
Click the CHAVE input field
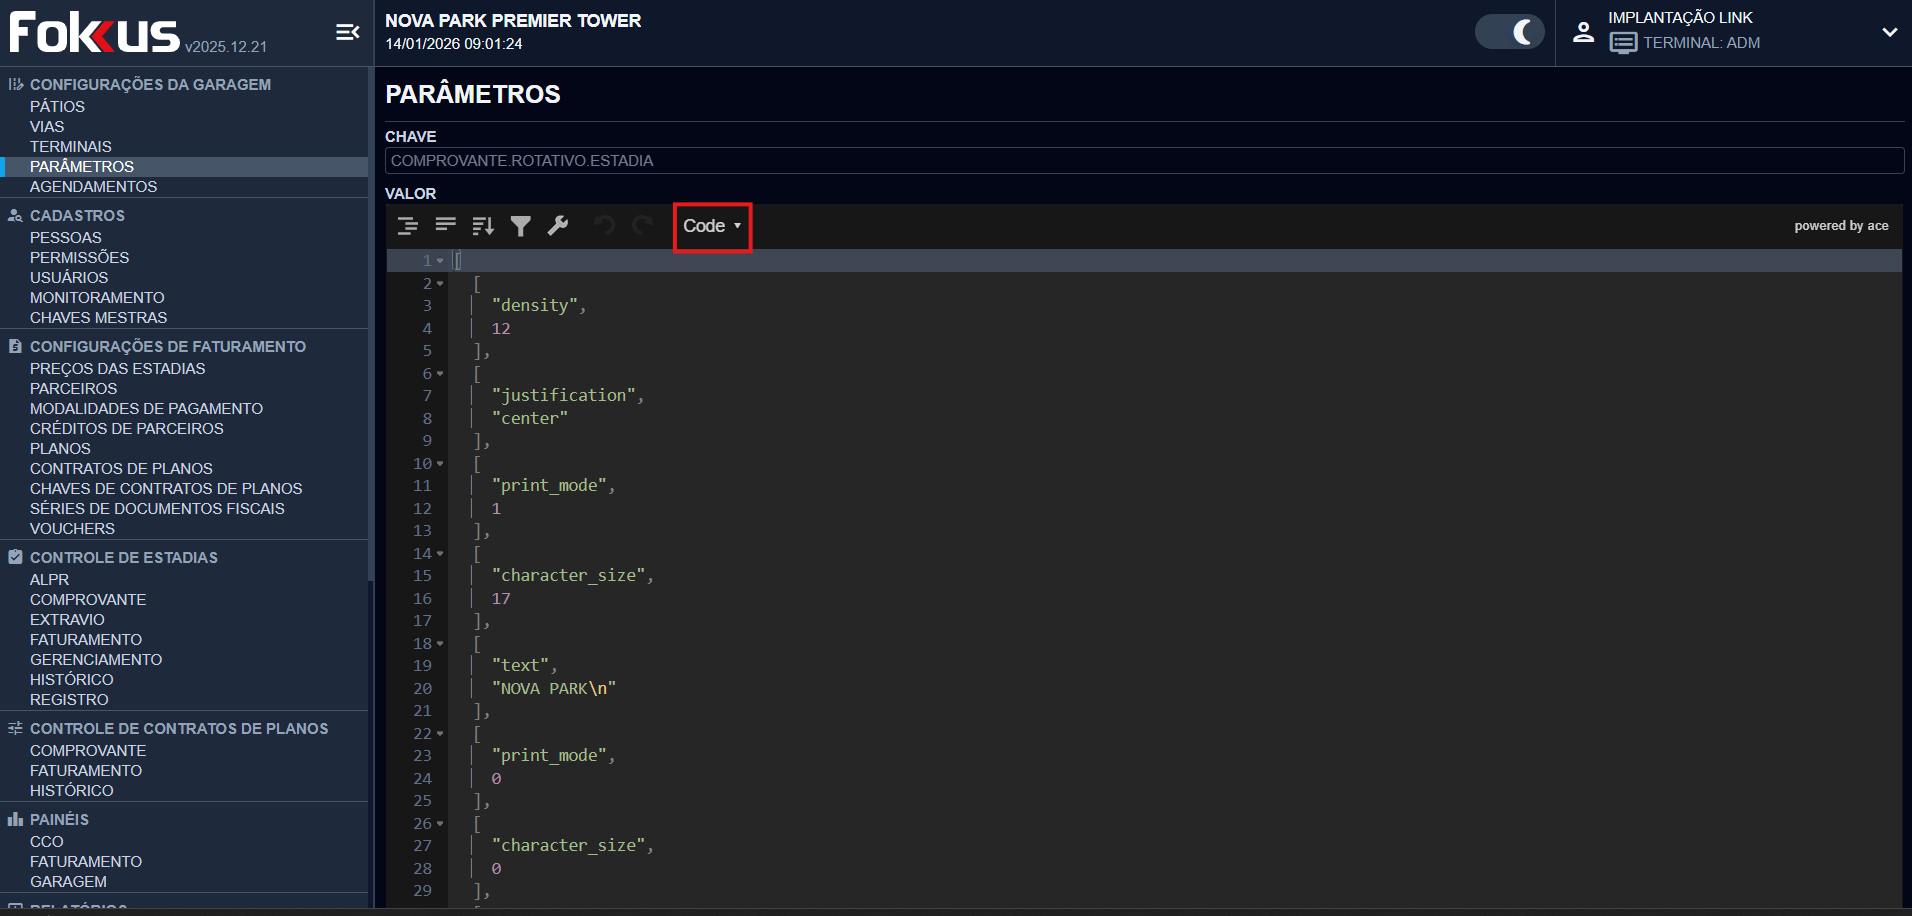click(x=1143, y=161)
